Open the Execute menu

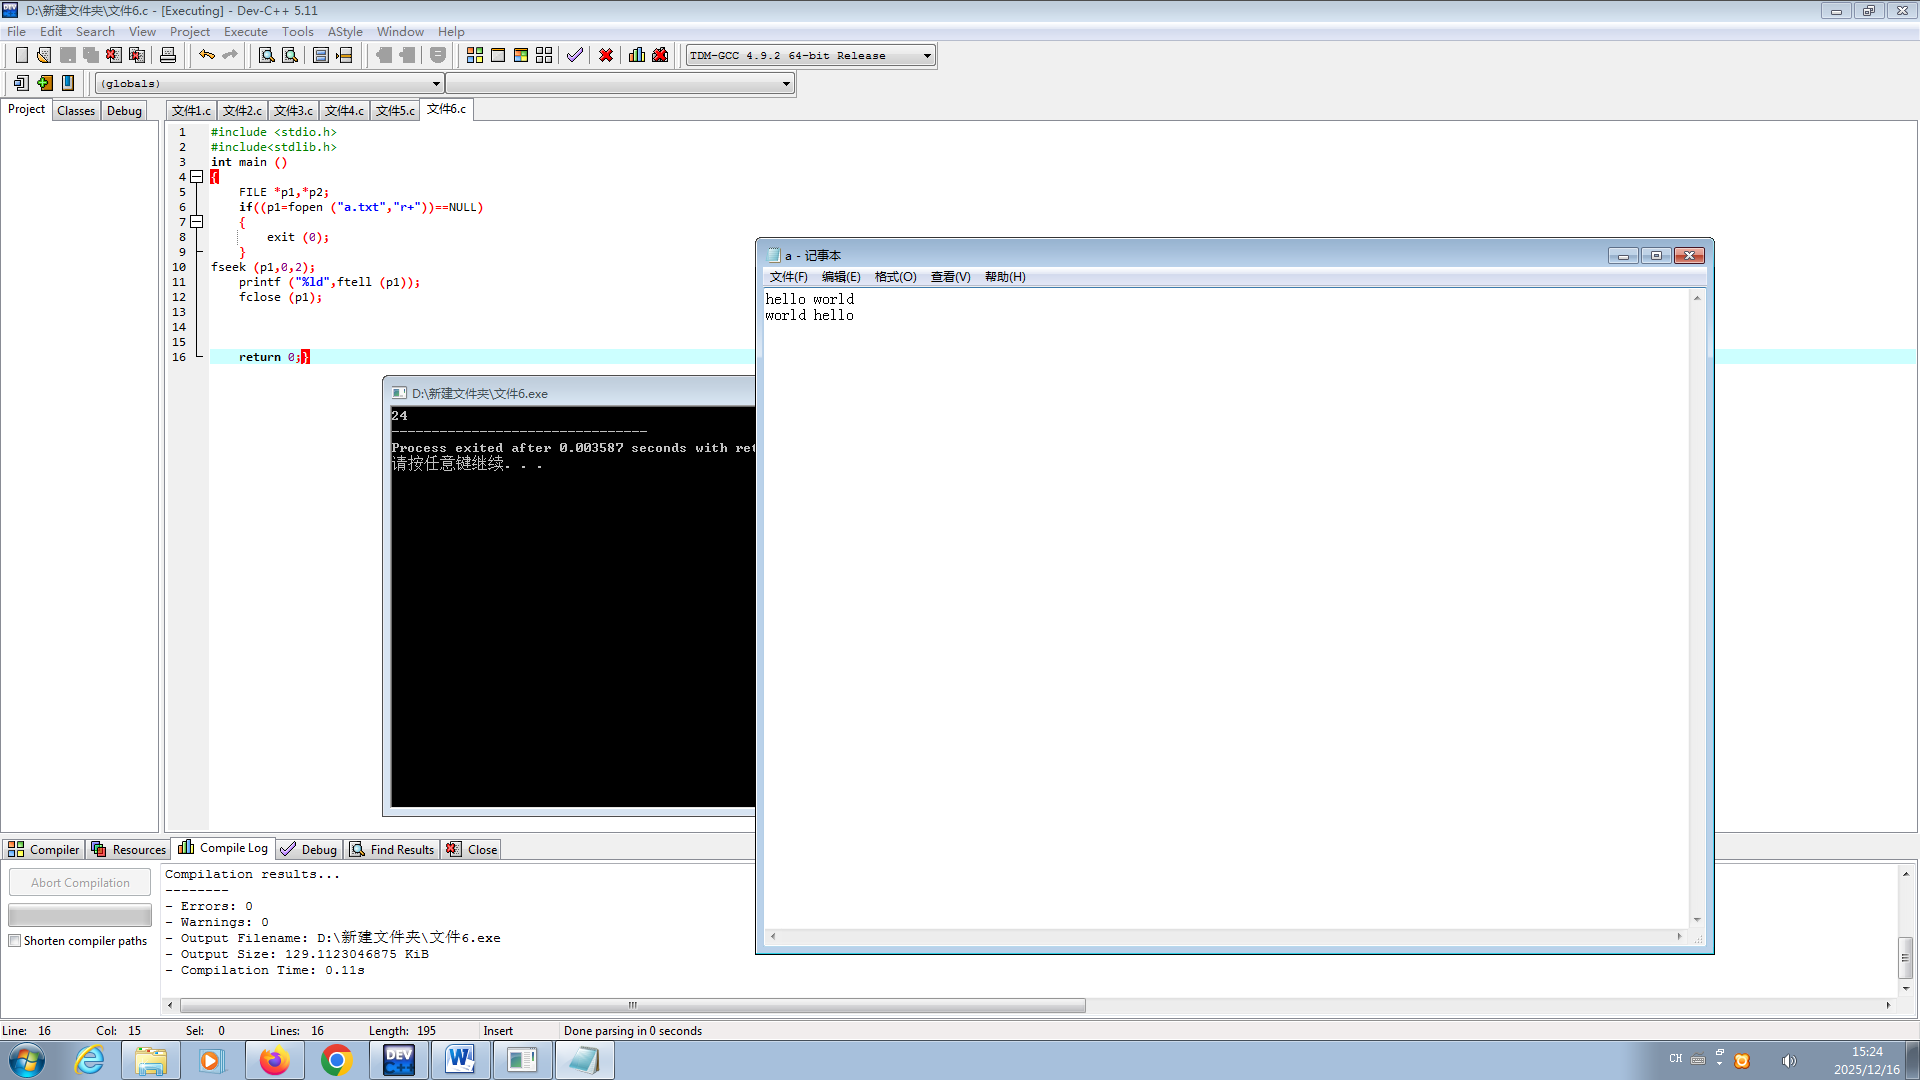tap(245, 32)
